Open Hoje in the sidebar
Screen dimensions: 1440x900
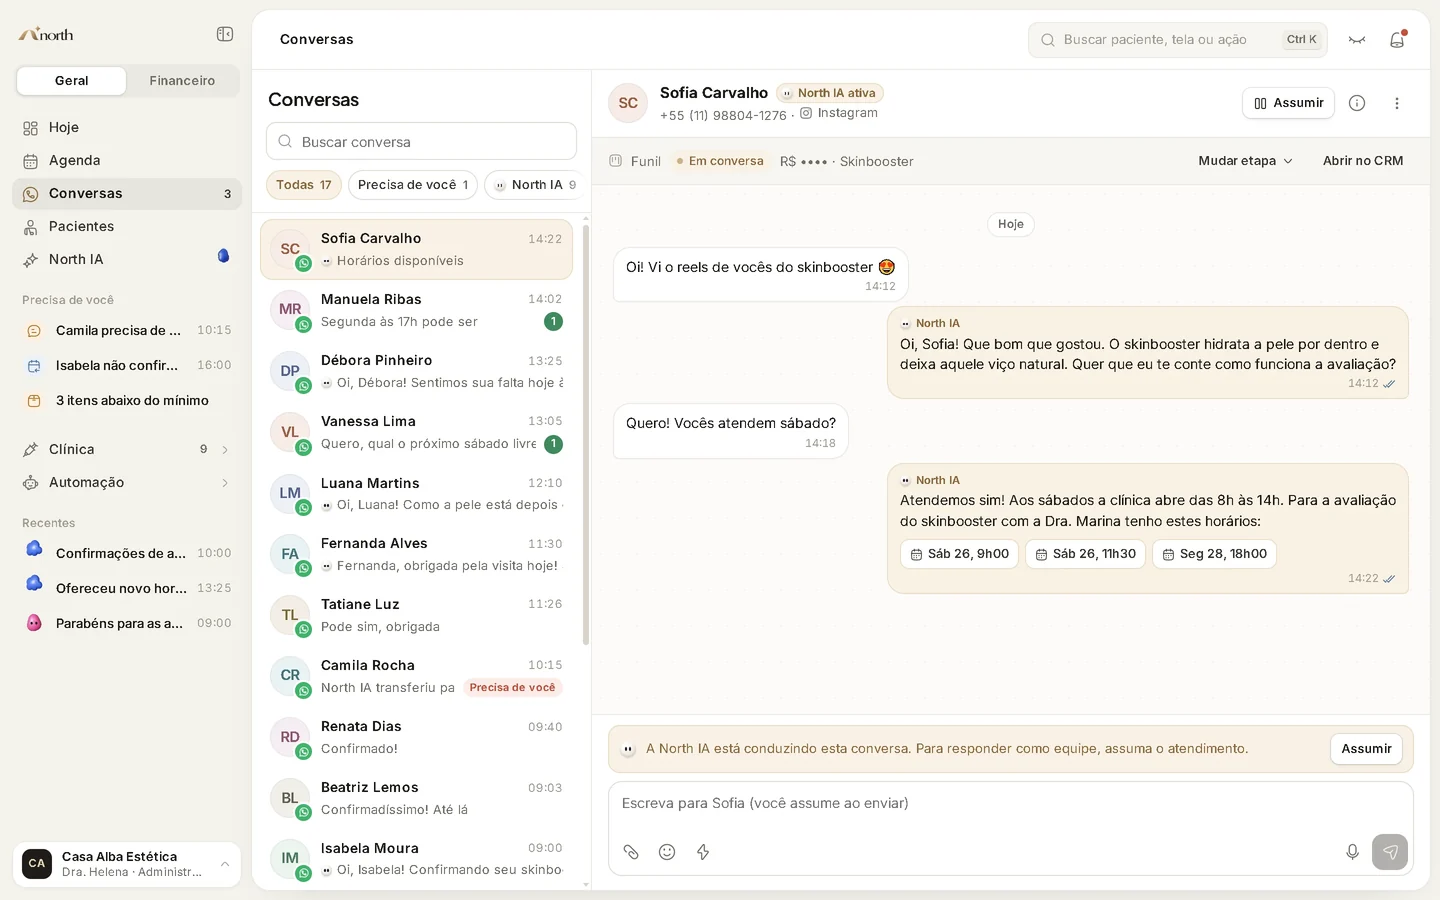point(127,127)
